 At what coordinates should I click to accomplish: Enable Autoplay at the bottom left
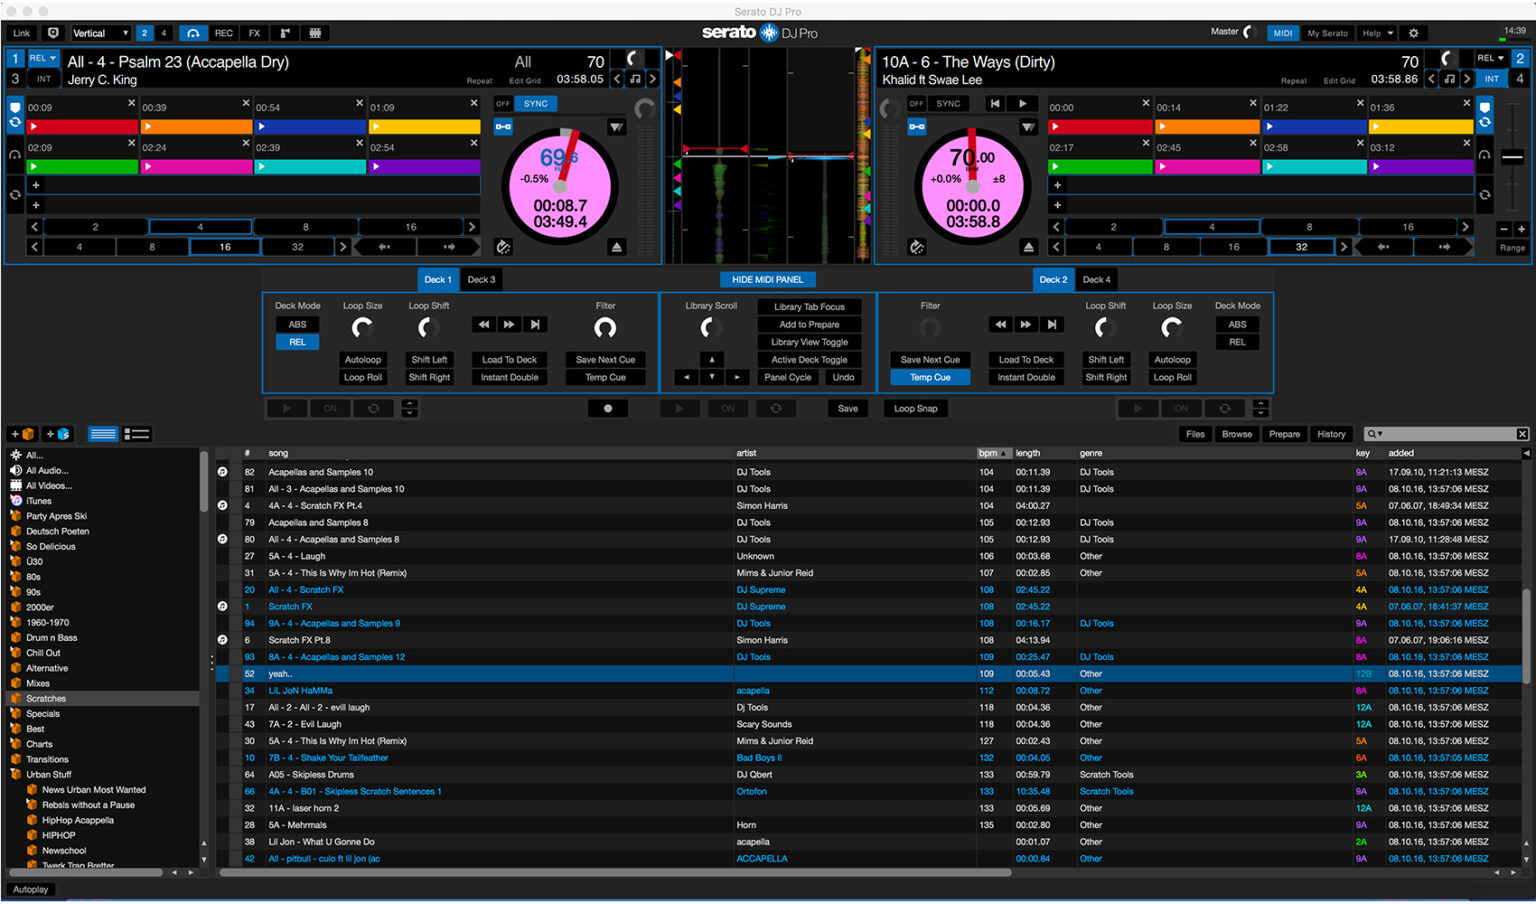(30, 889)
